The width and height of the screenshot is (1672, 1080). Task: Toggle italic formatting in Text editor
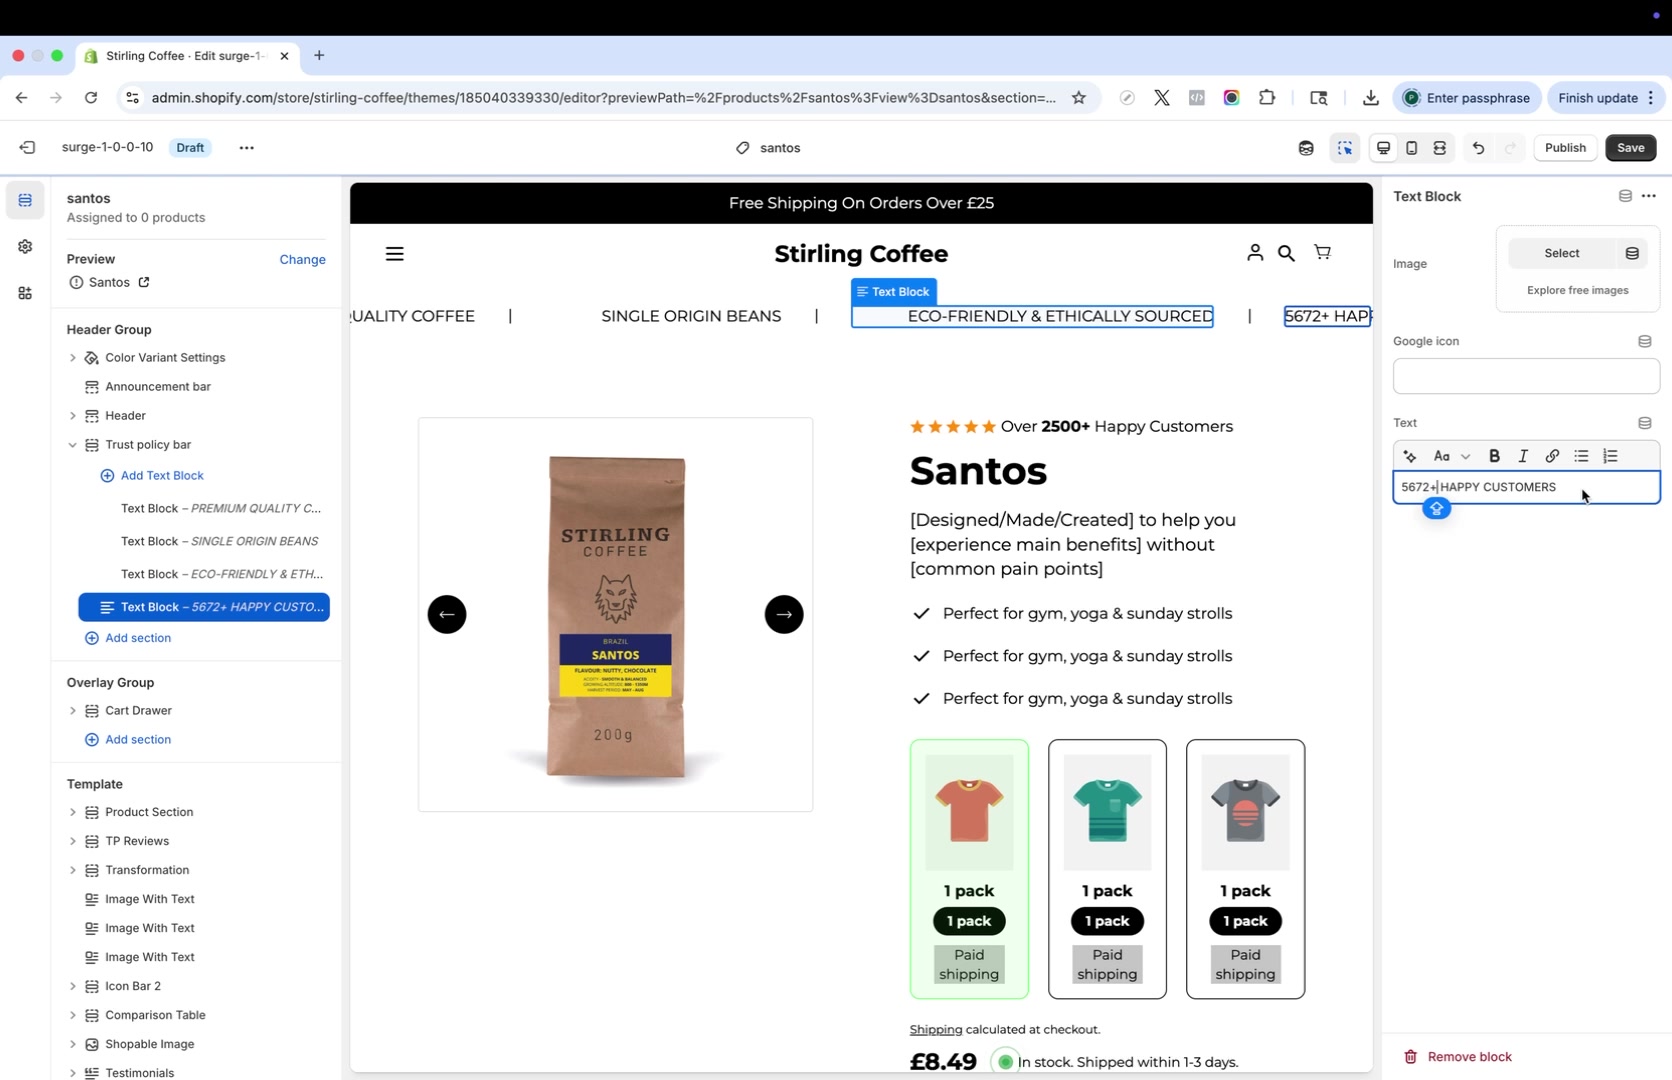point(1523,456)
